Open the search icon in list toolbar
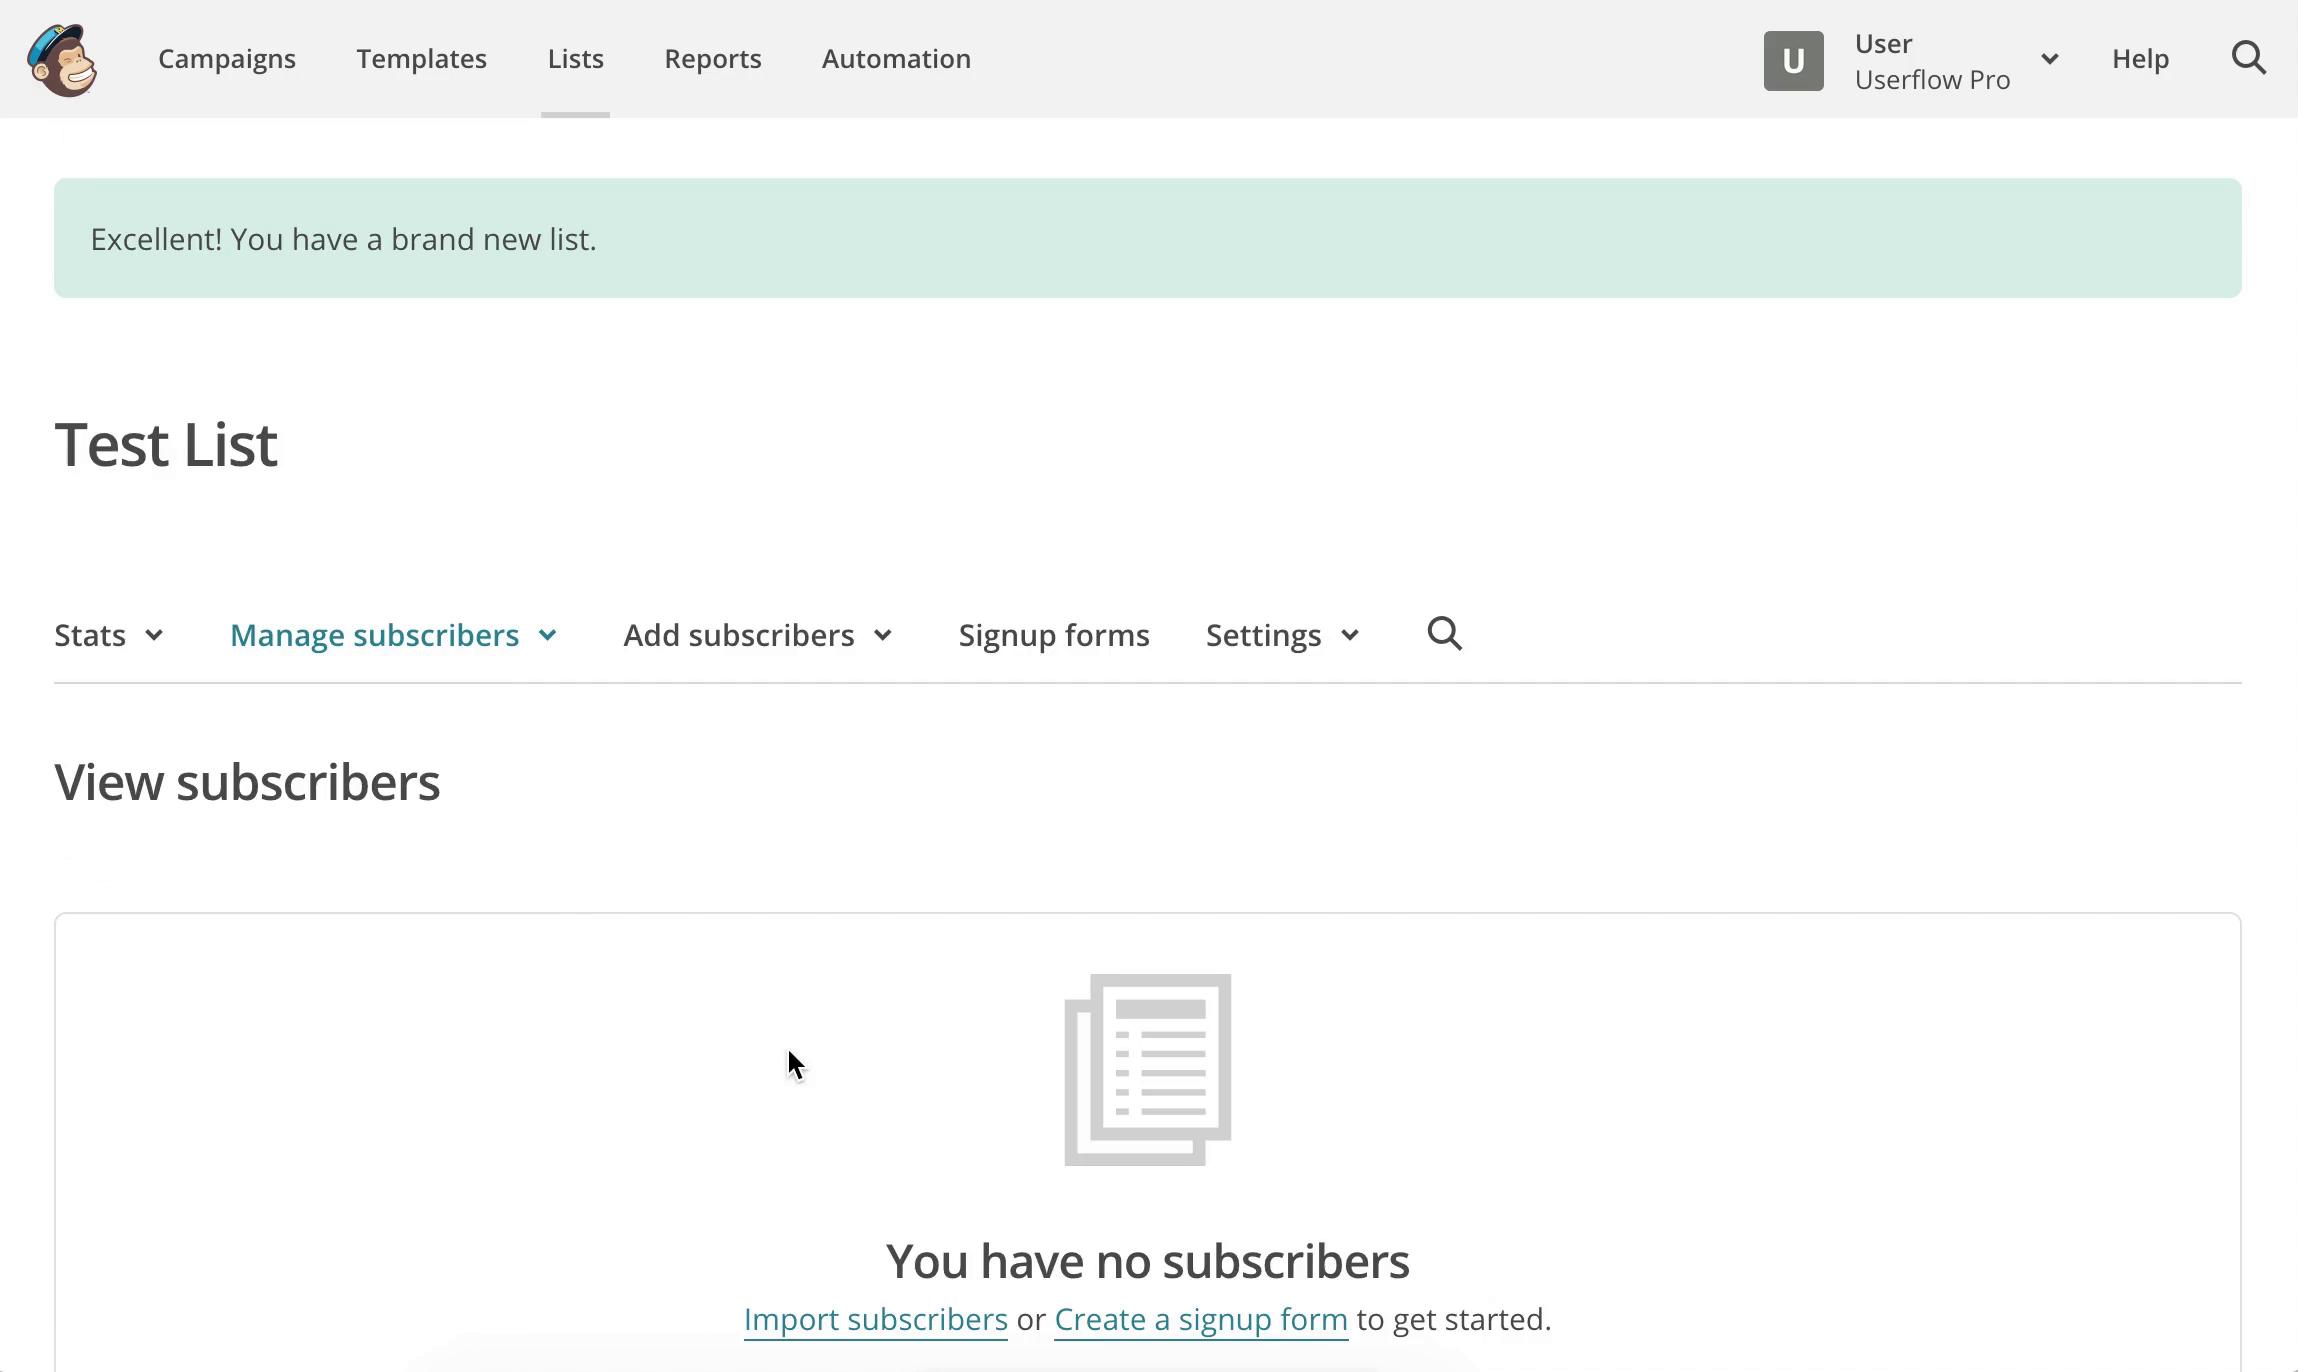The width and height of the screenshot is (2298, 1372). tap(1444, 632)
